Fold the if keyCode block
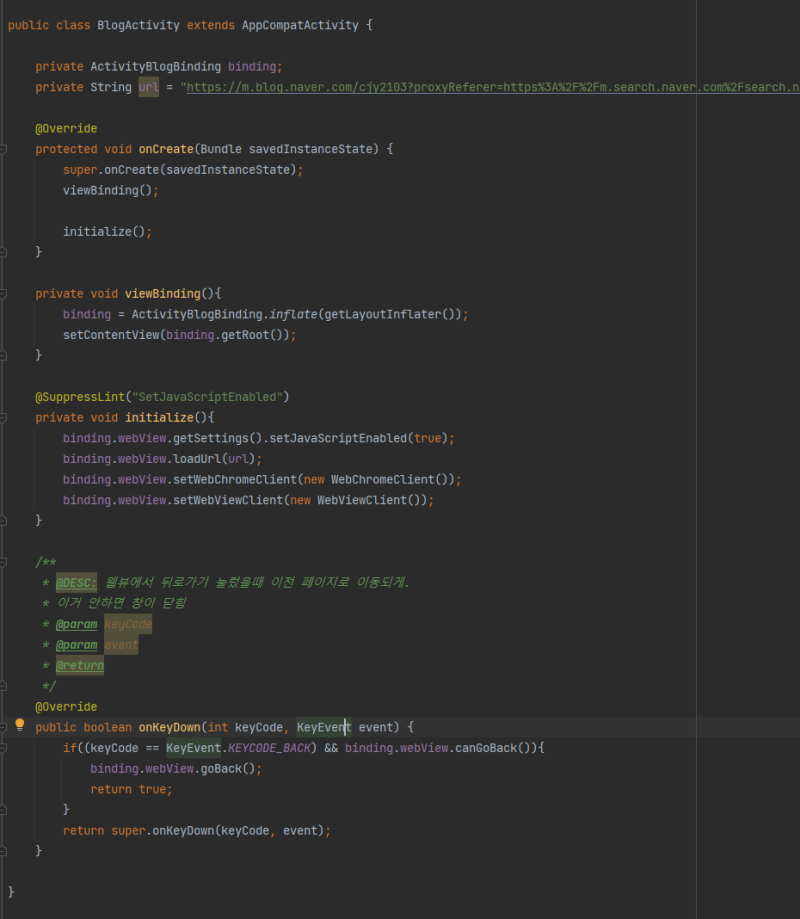The width and height of the screenshot is (800, 919). click(3, 748)
